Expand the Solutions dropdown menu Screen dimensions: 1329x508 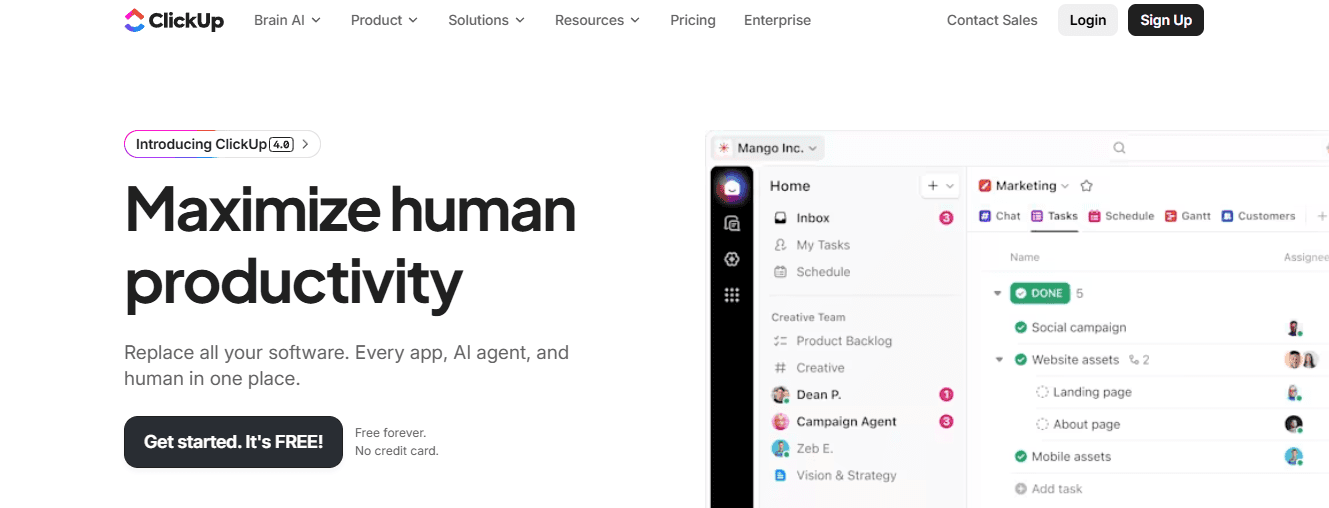tap(486, 20)
